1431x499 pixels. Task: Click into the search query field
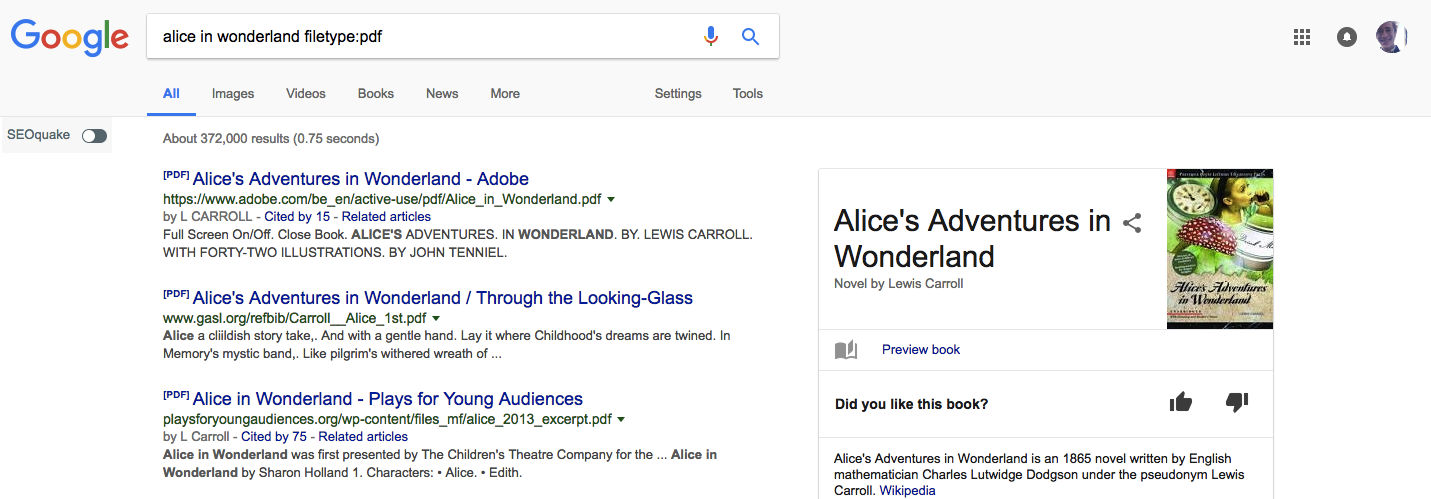point(420,37)
